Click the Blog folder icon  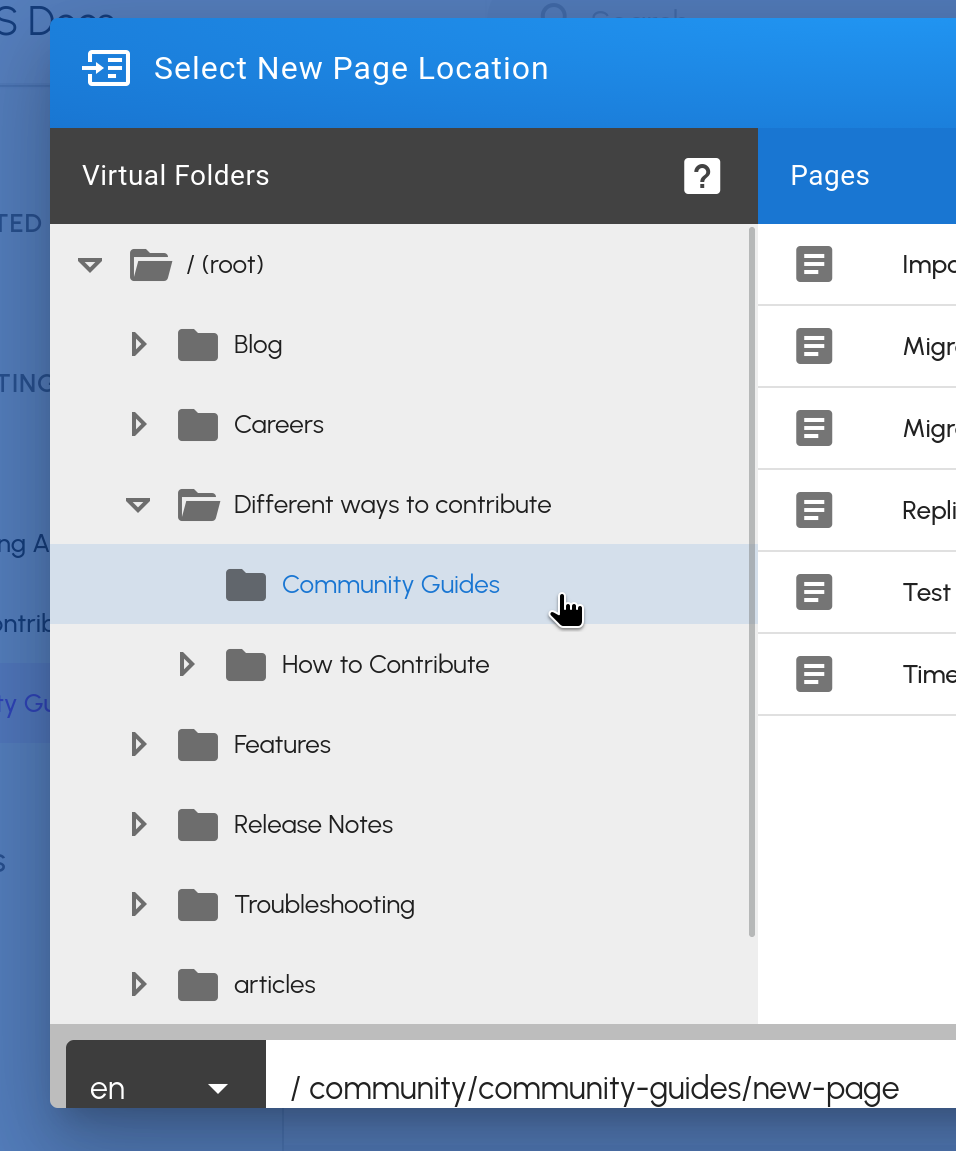[198, 345]
